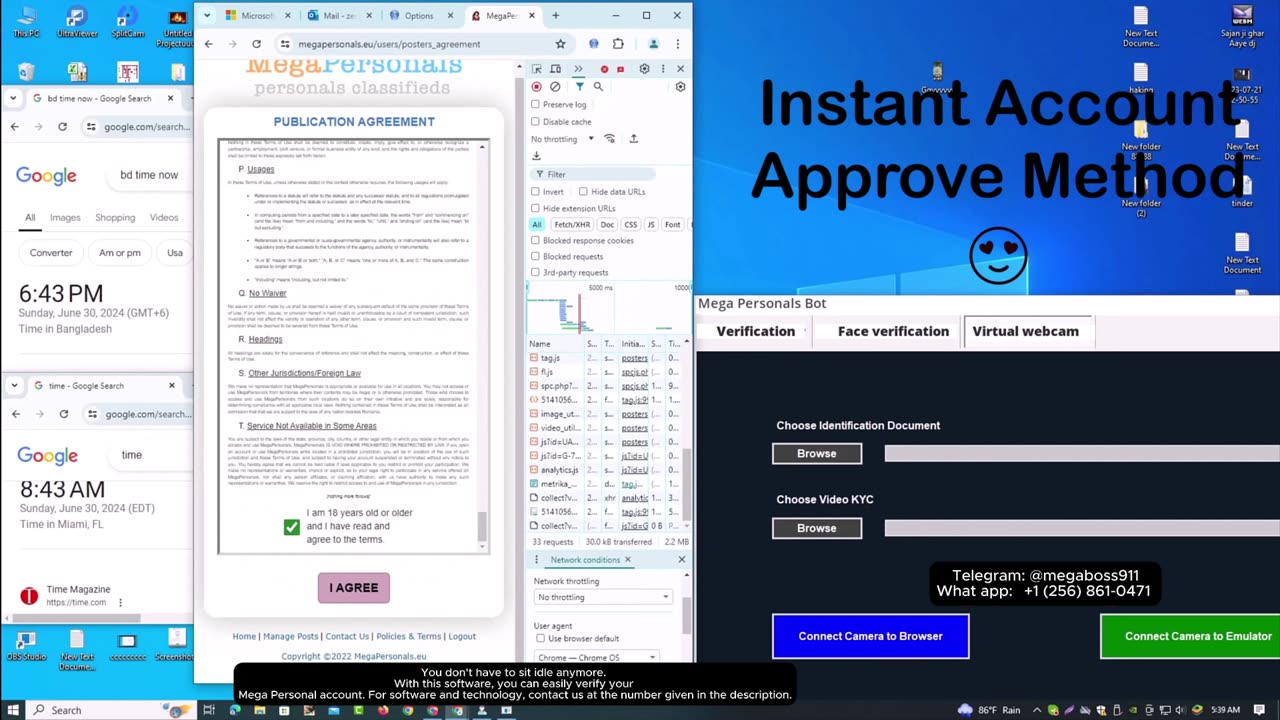Image resolution: width=1280 pixels, height=720 pixels.
Task: Select Font request type filter
Action: pyautogui.click(x=672, y=225)
